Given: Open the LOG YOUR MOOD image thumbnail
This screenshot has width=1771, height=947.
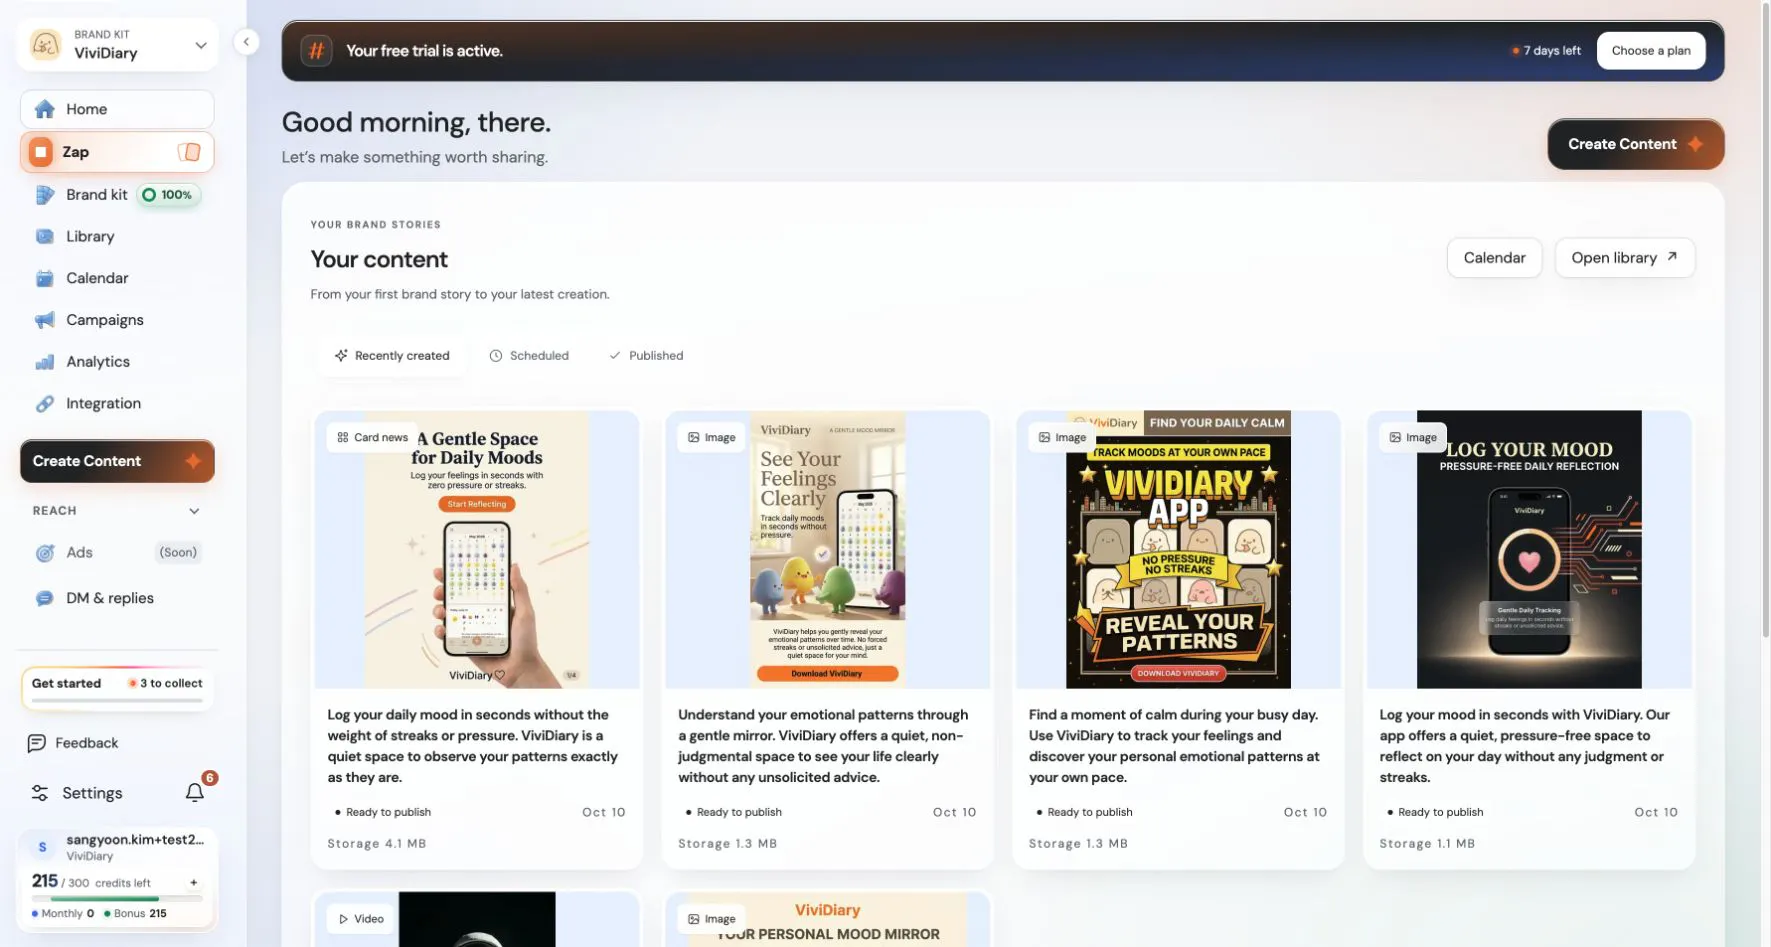Looking at the screenshot, I should coord(1529,549).
